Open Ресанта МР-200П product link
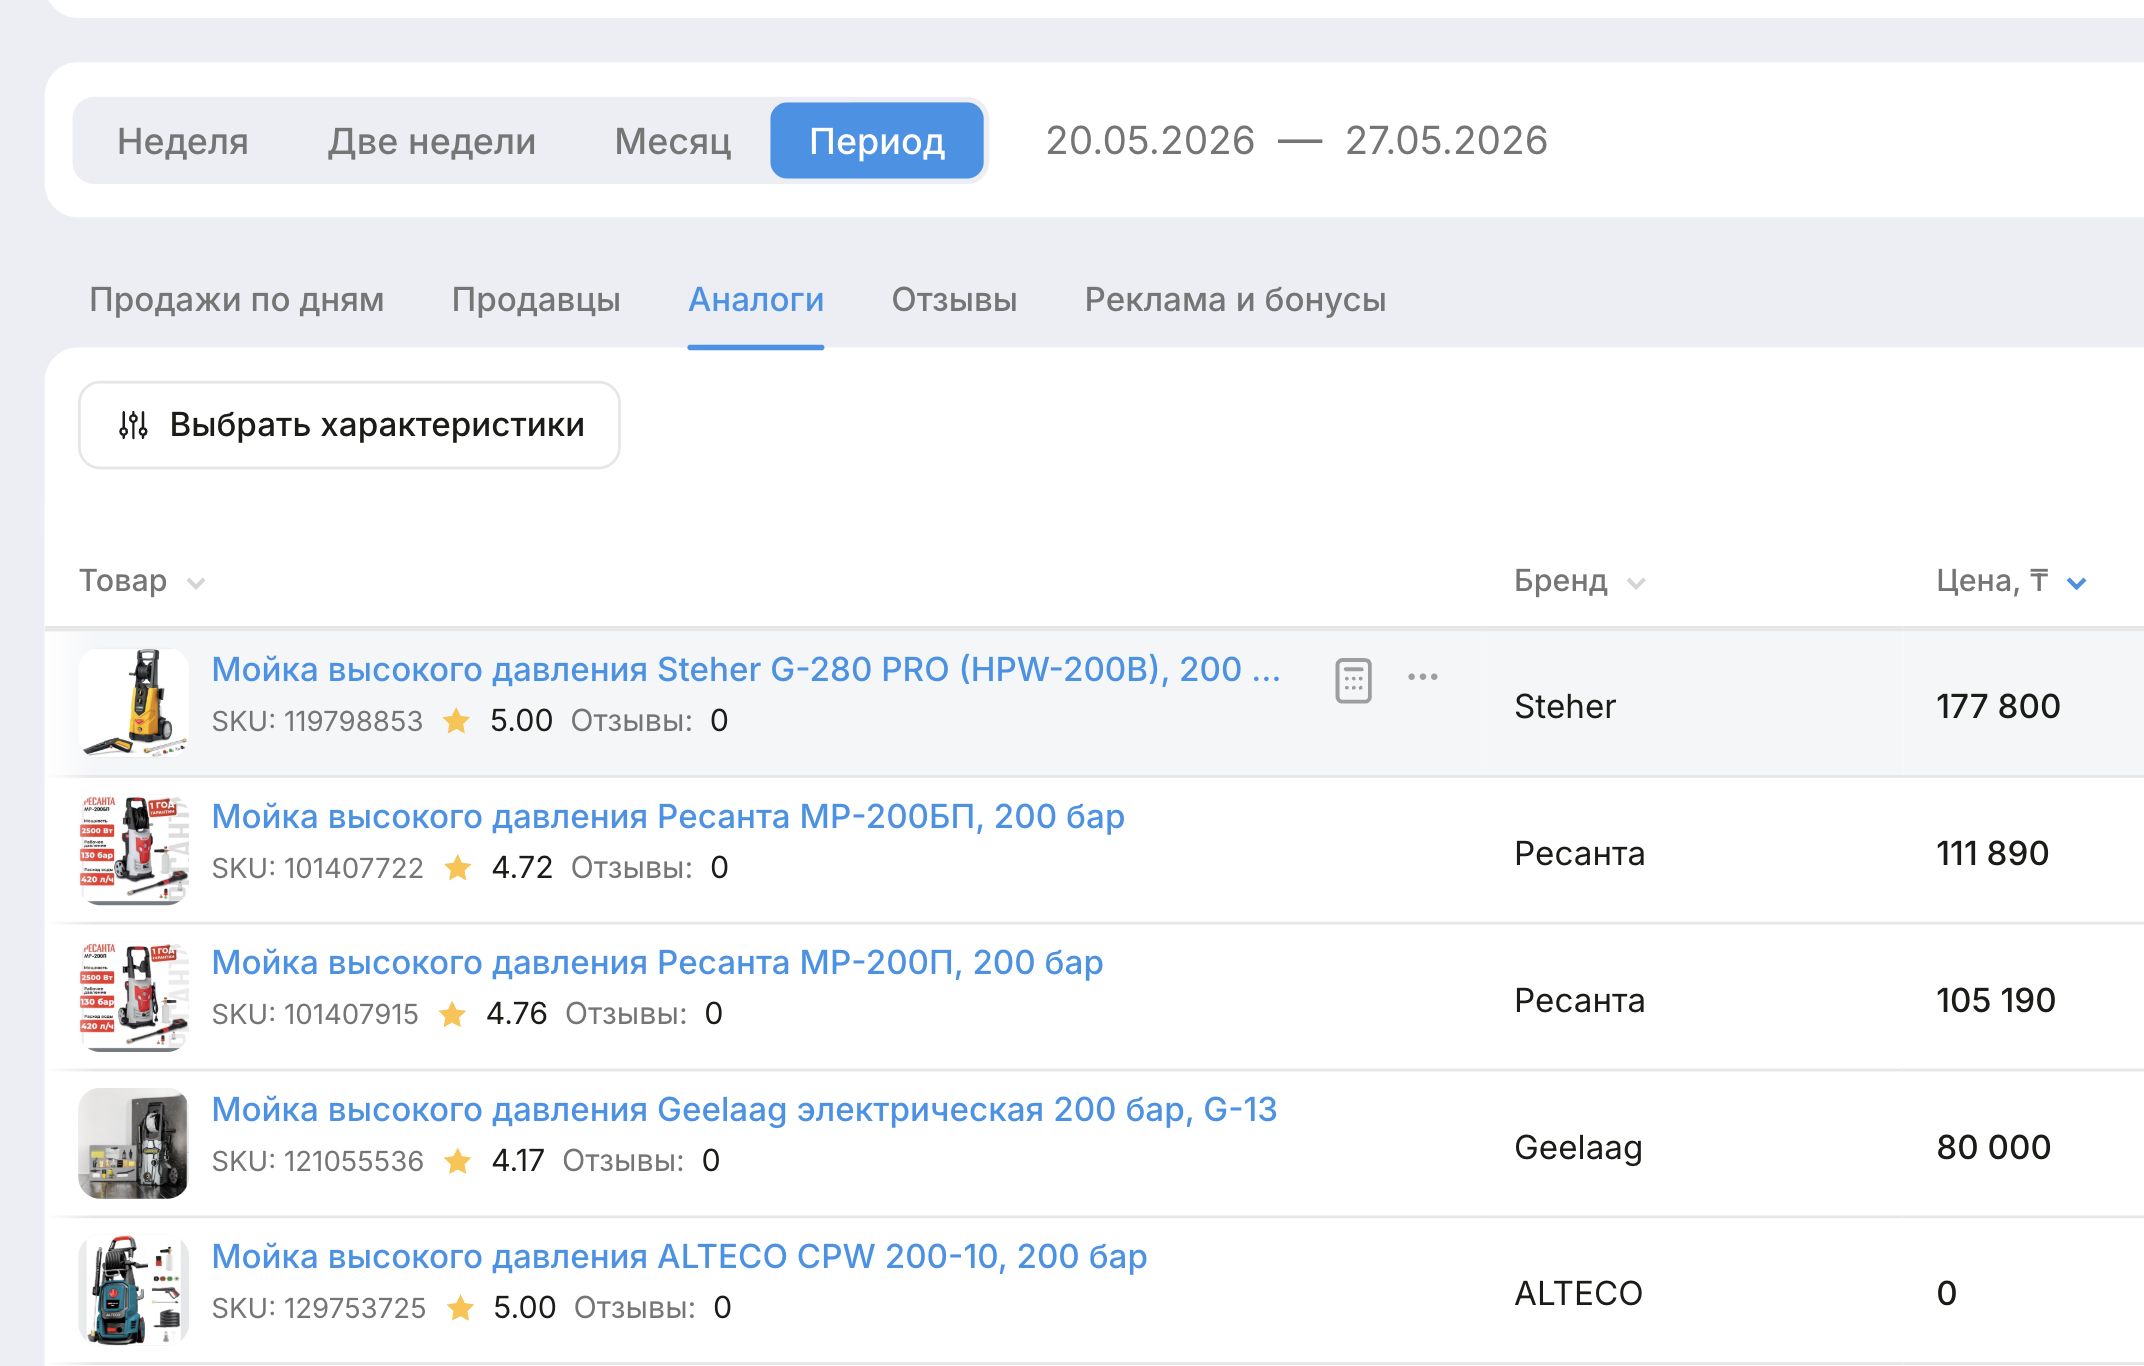This screenshot has height=1366, width=2144. pyautogui.click(x=657, y=962)
